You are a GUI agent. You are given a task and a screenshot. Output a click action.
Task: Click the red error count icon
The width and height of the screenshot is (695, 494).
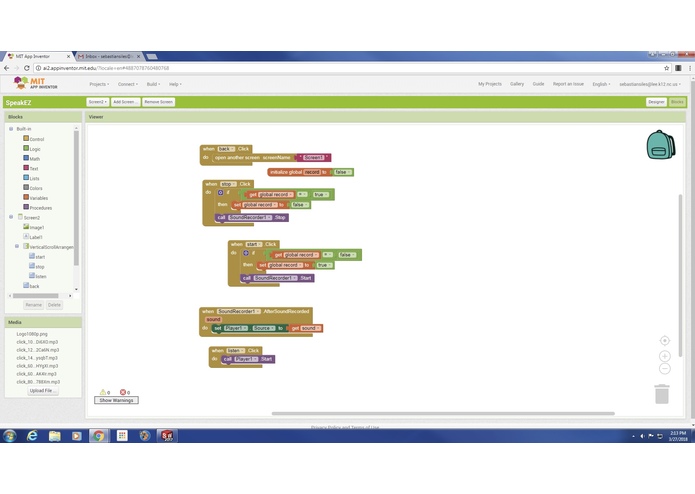click(x=123, y=392)
